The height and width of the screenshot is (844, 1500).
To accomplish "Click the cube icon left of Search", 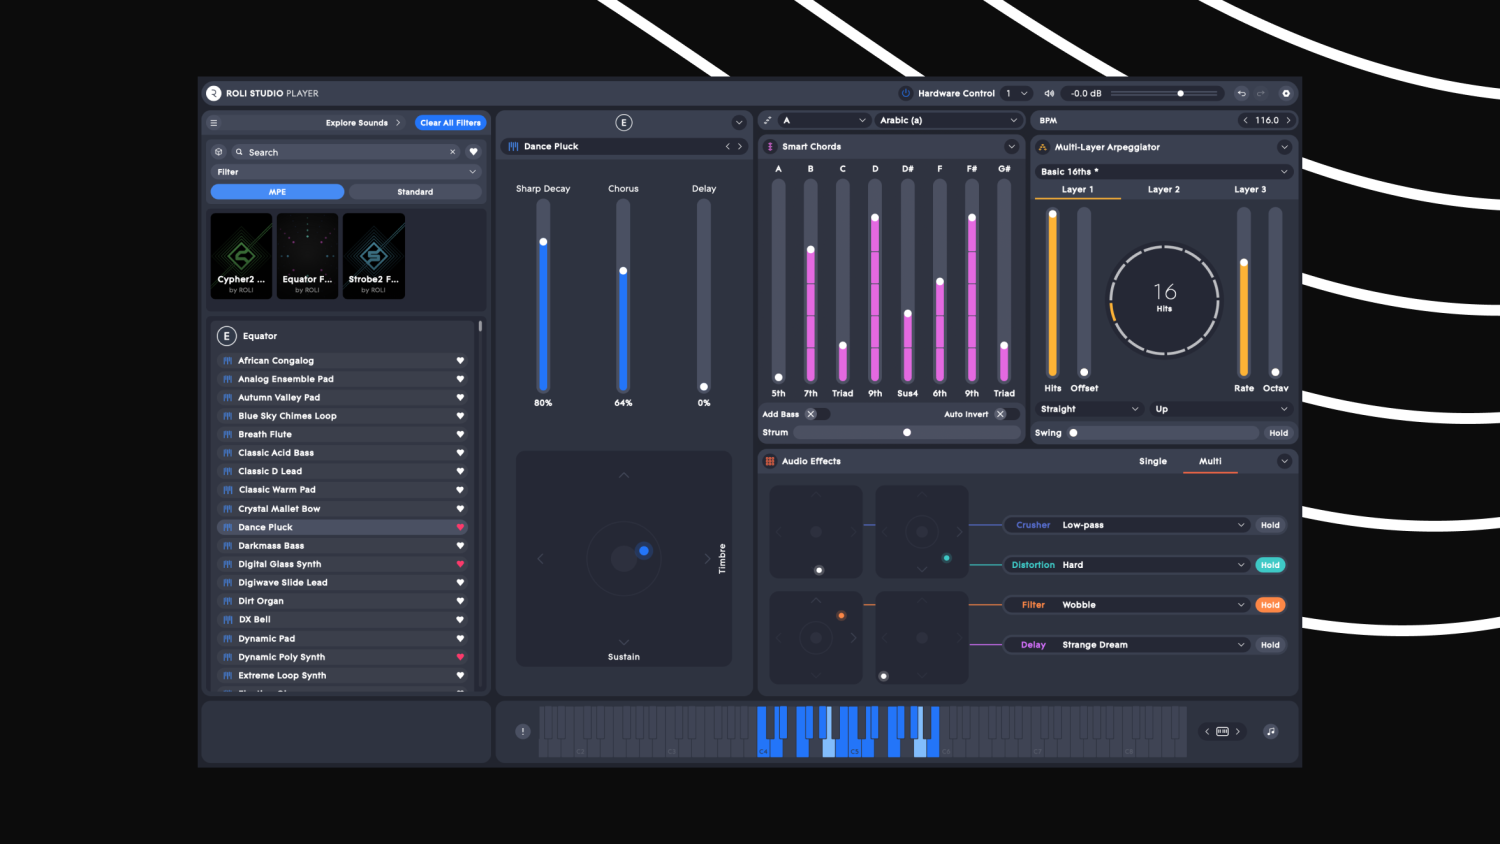I will [219, 152].
